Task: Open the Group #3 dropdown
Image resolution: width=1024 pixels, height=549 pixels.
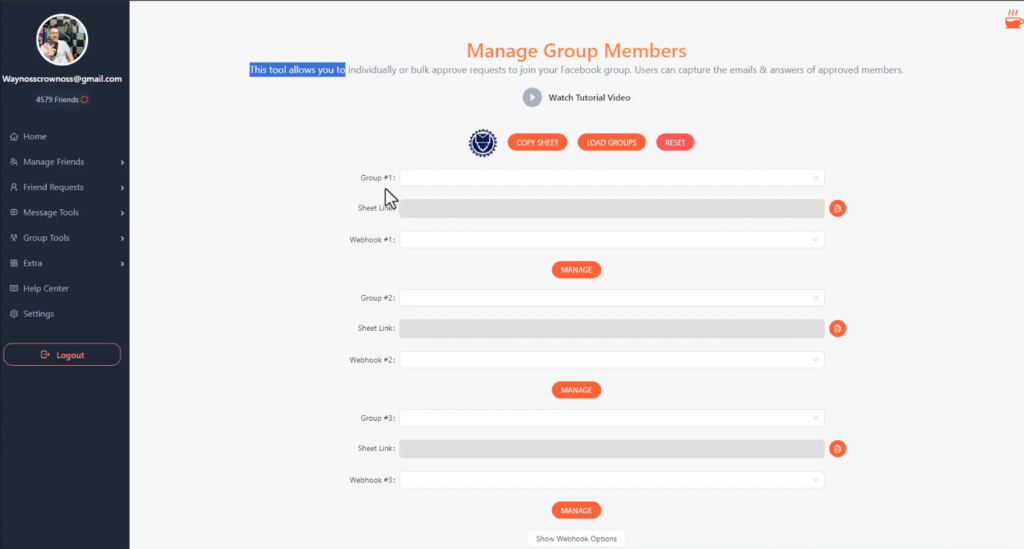Action: [x=612, y=418]
